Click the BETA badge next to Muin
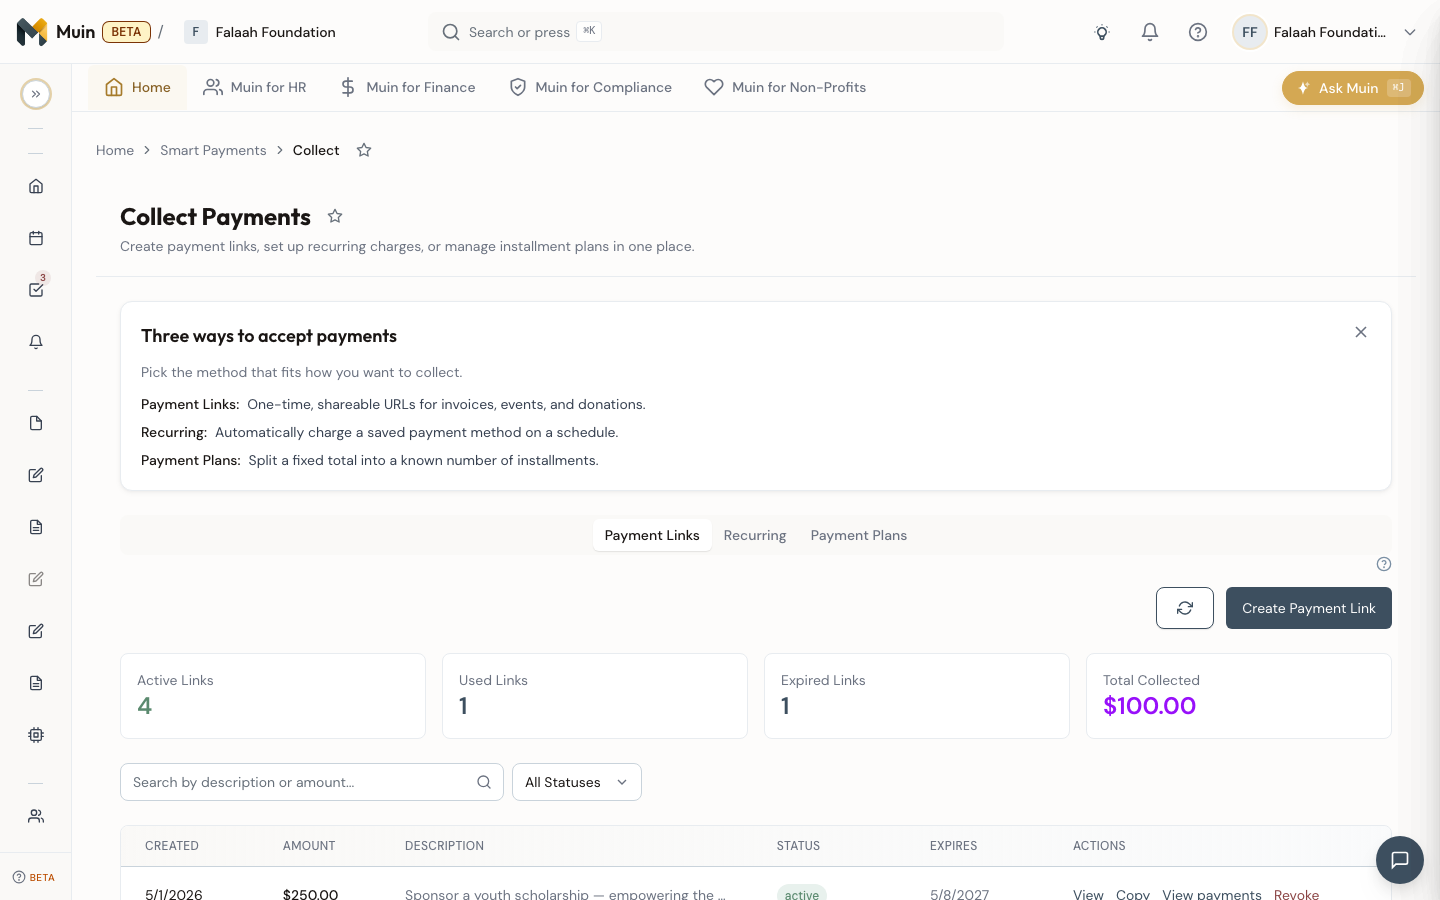1440x900 pixels. pyautogui.click(x=126, y=32)
